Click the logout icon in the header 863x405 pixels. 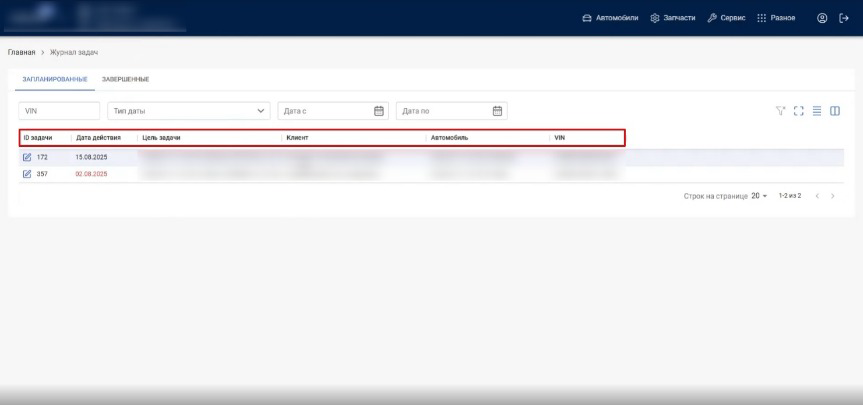843,18
